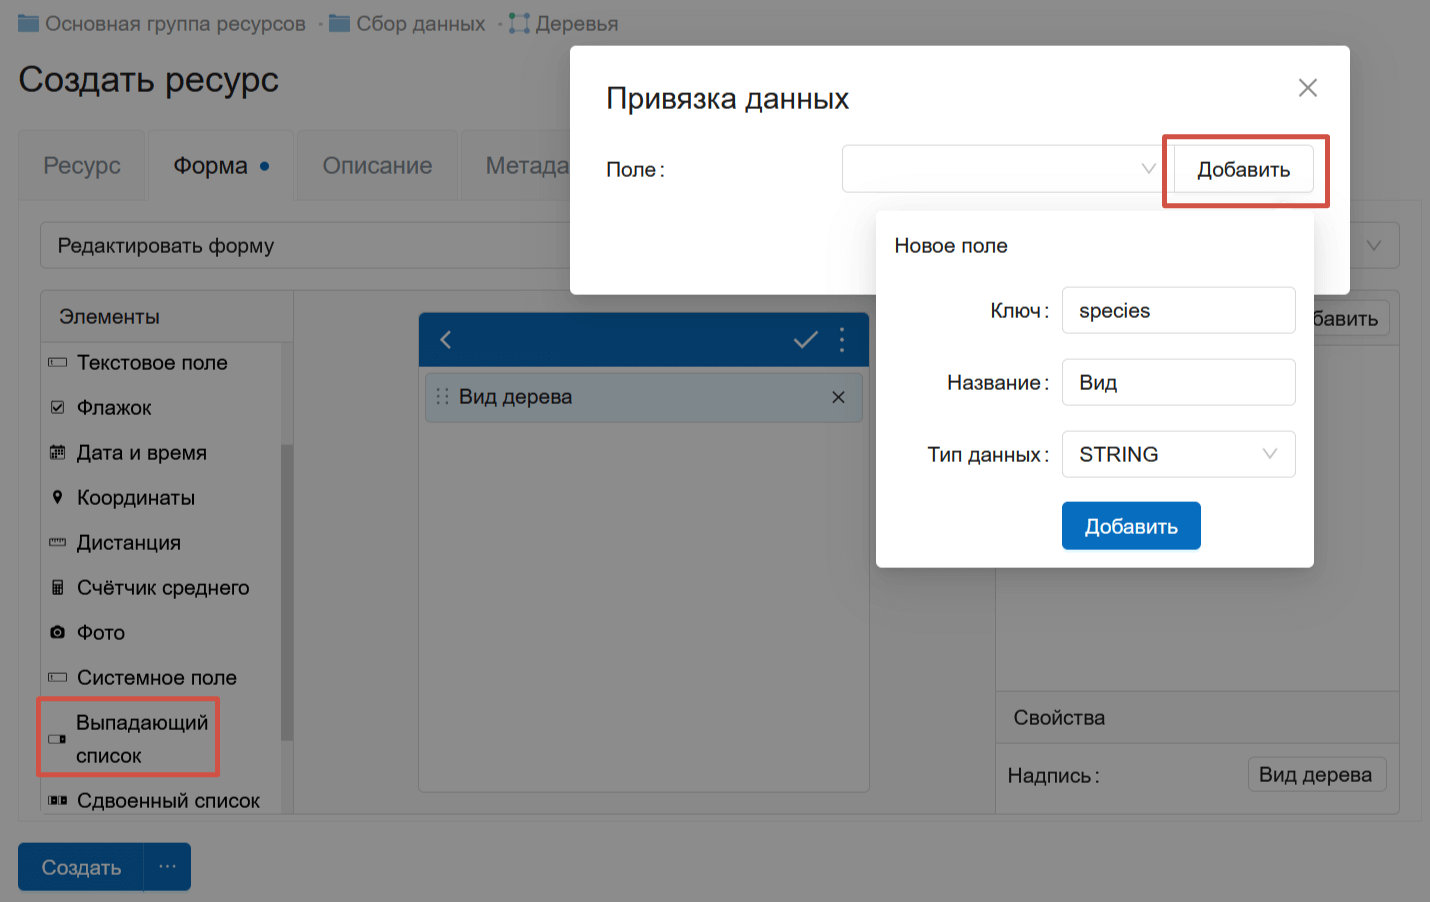Click the back arrow in form preview header
This screenshot has width=1430, height=902.
[446, 340]
